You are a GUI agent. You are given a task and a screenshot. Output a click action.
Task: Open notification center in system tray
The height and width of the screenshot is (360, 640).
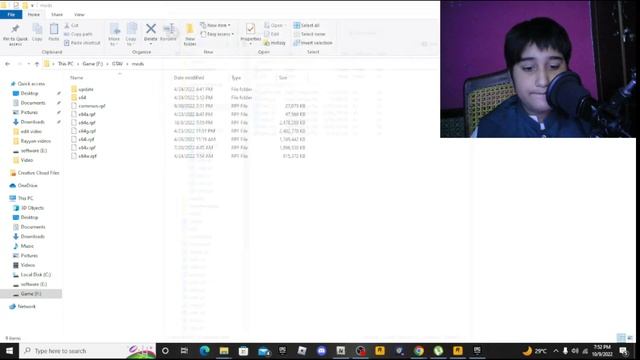click(x=623, y=351)
